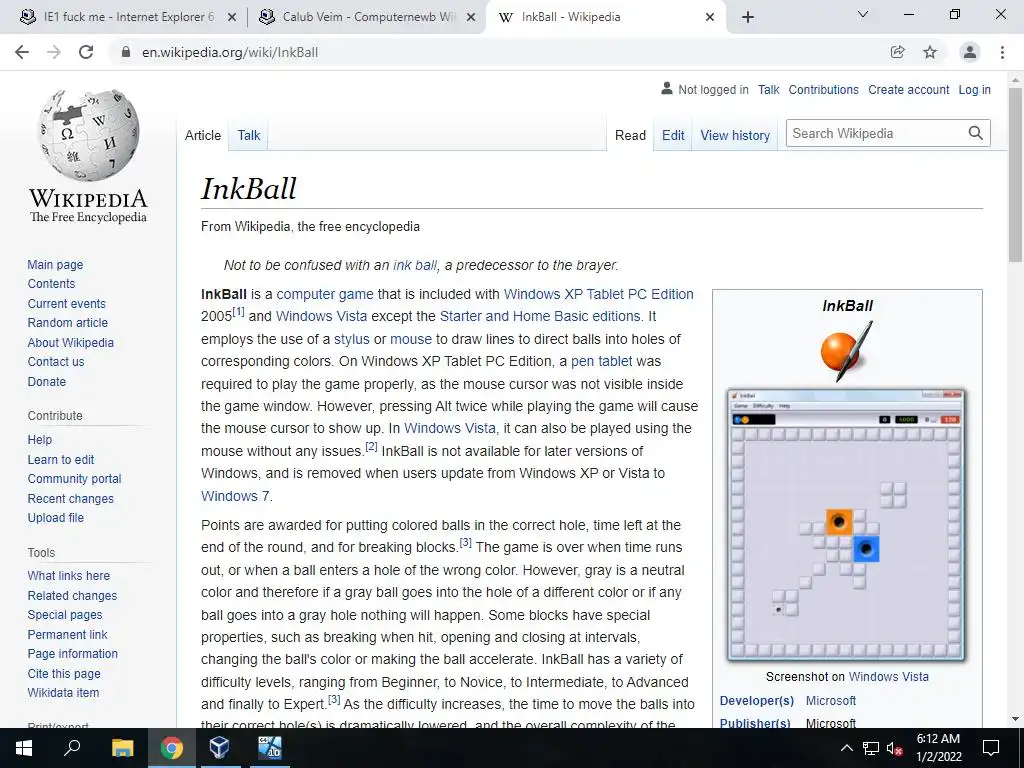
Task: Open File Explorer from the taskbar
Action: coord(122,748)
